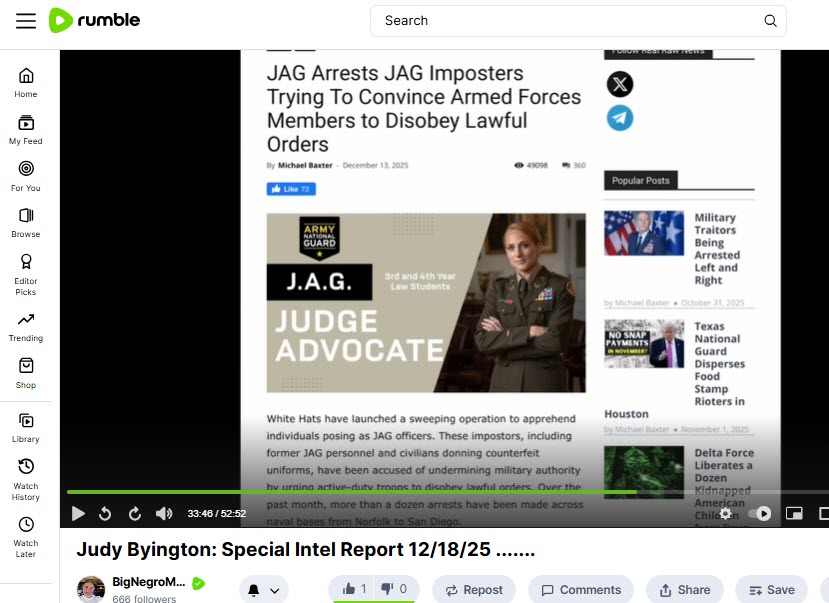Click the Share button
829x603 pixels.
tap(684, 590)
